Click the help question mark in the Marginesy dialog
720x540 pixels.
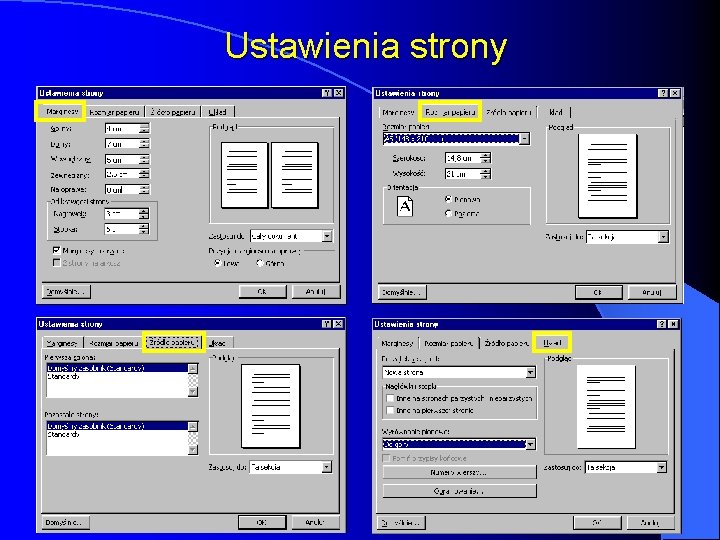[326, 93]
